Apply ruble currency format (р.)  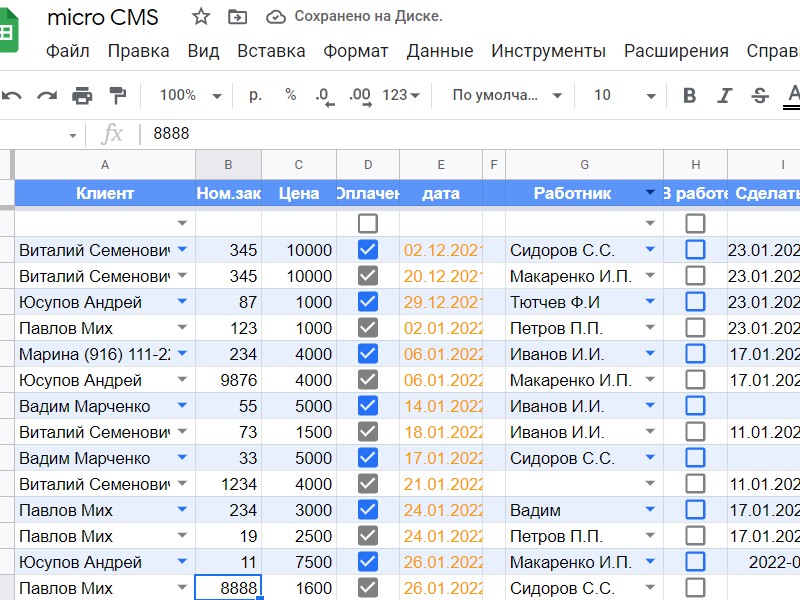(255, 95)
